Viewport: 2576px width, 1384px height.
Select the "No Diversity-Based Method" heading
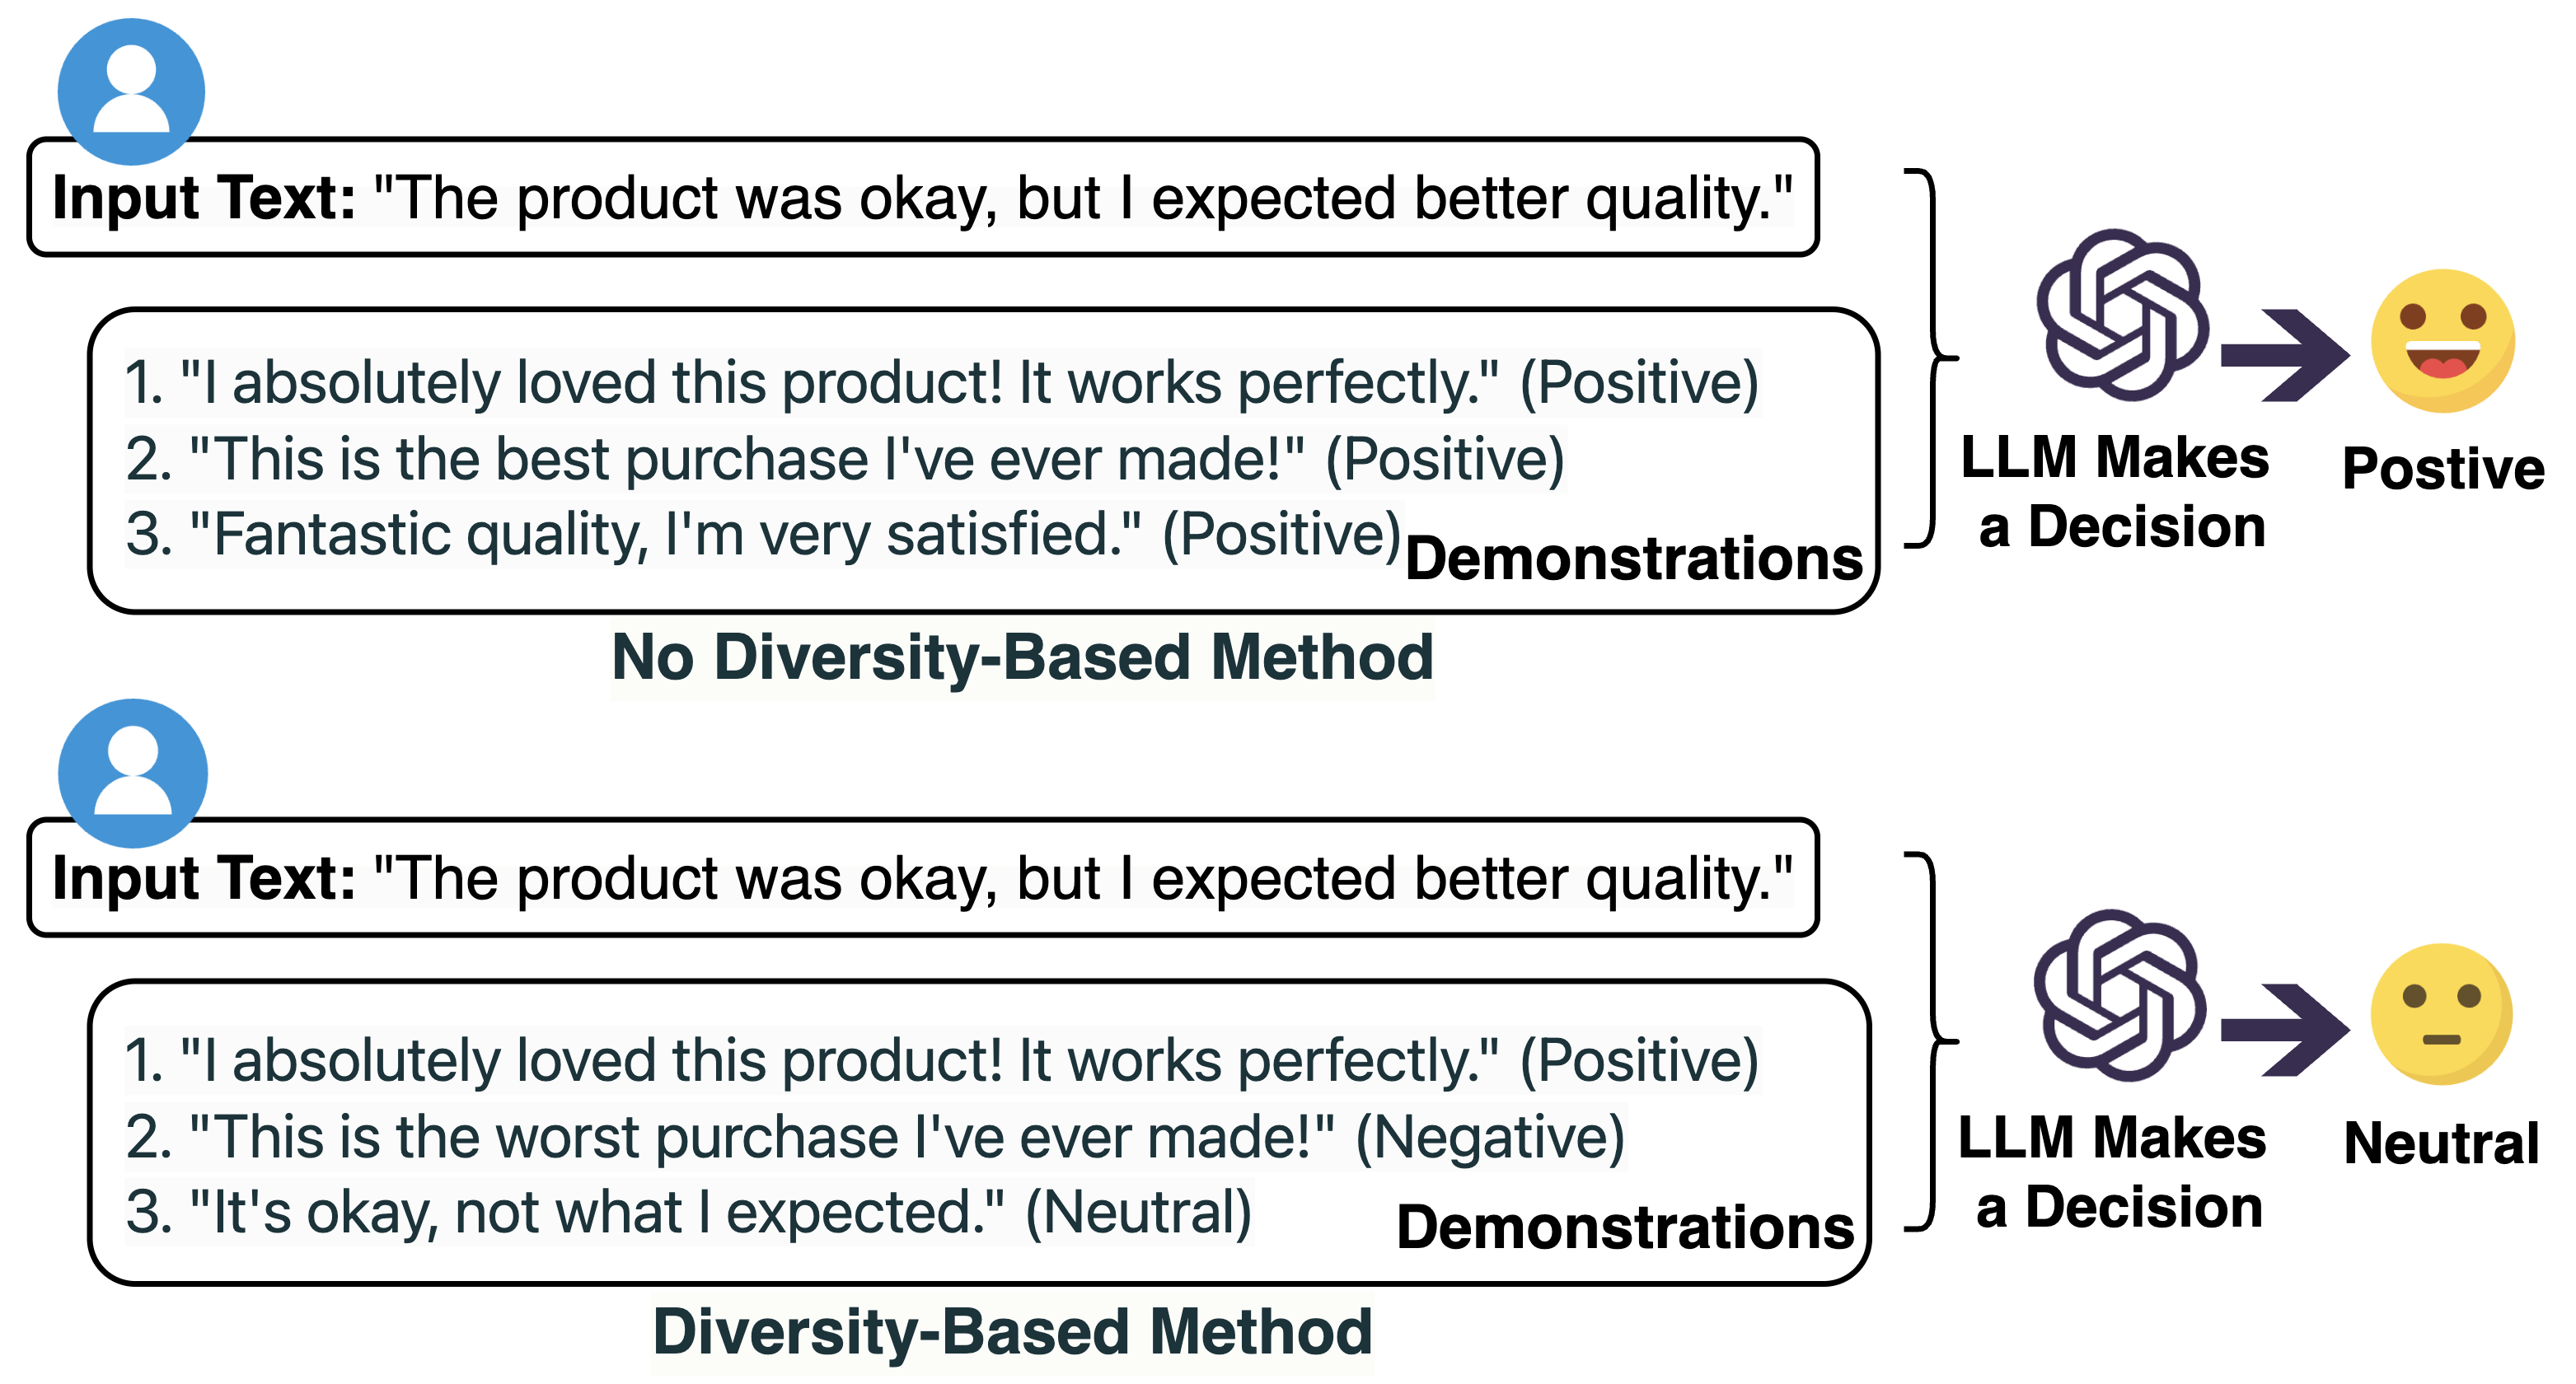pos(1022,658)
